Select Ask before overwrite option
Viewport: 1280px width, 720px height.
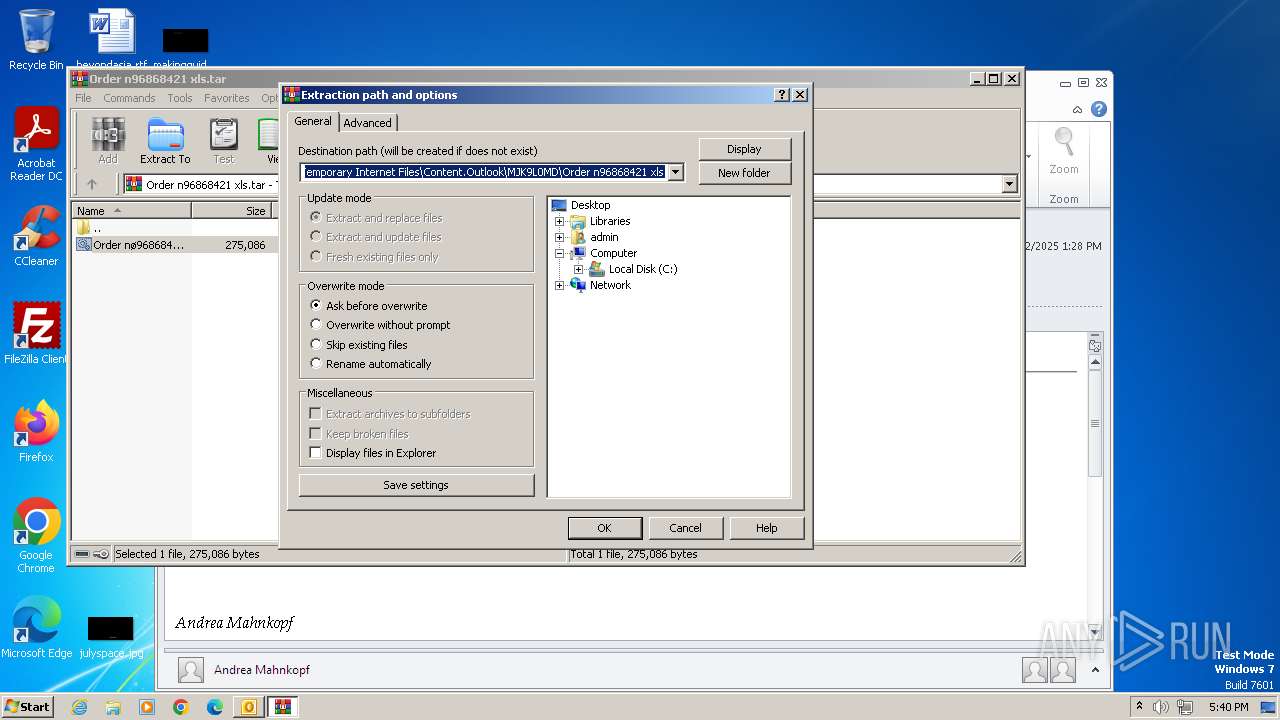point(368,306)
